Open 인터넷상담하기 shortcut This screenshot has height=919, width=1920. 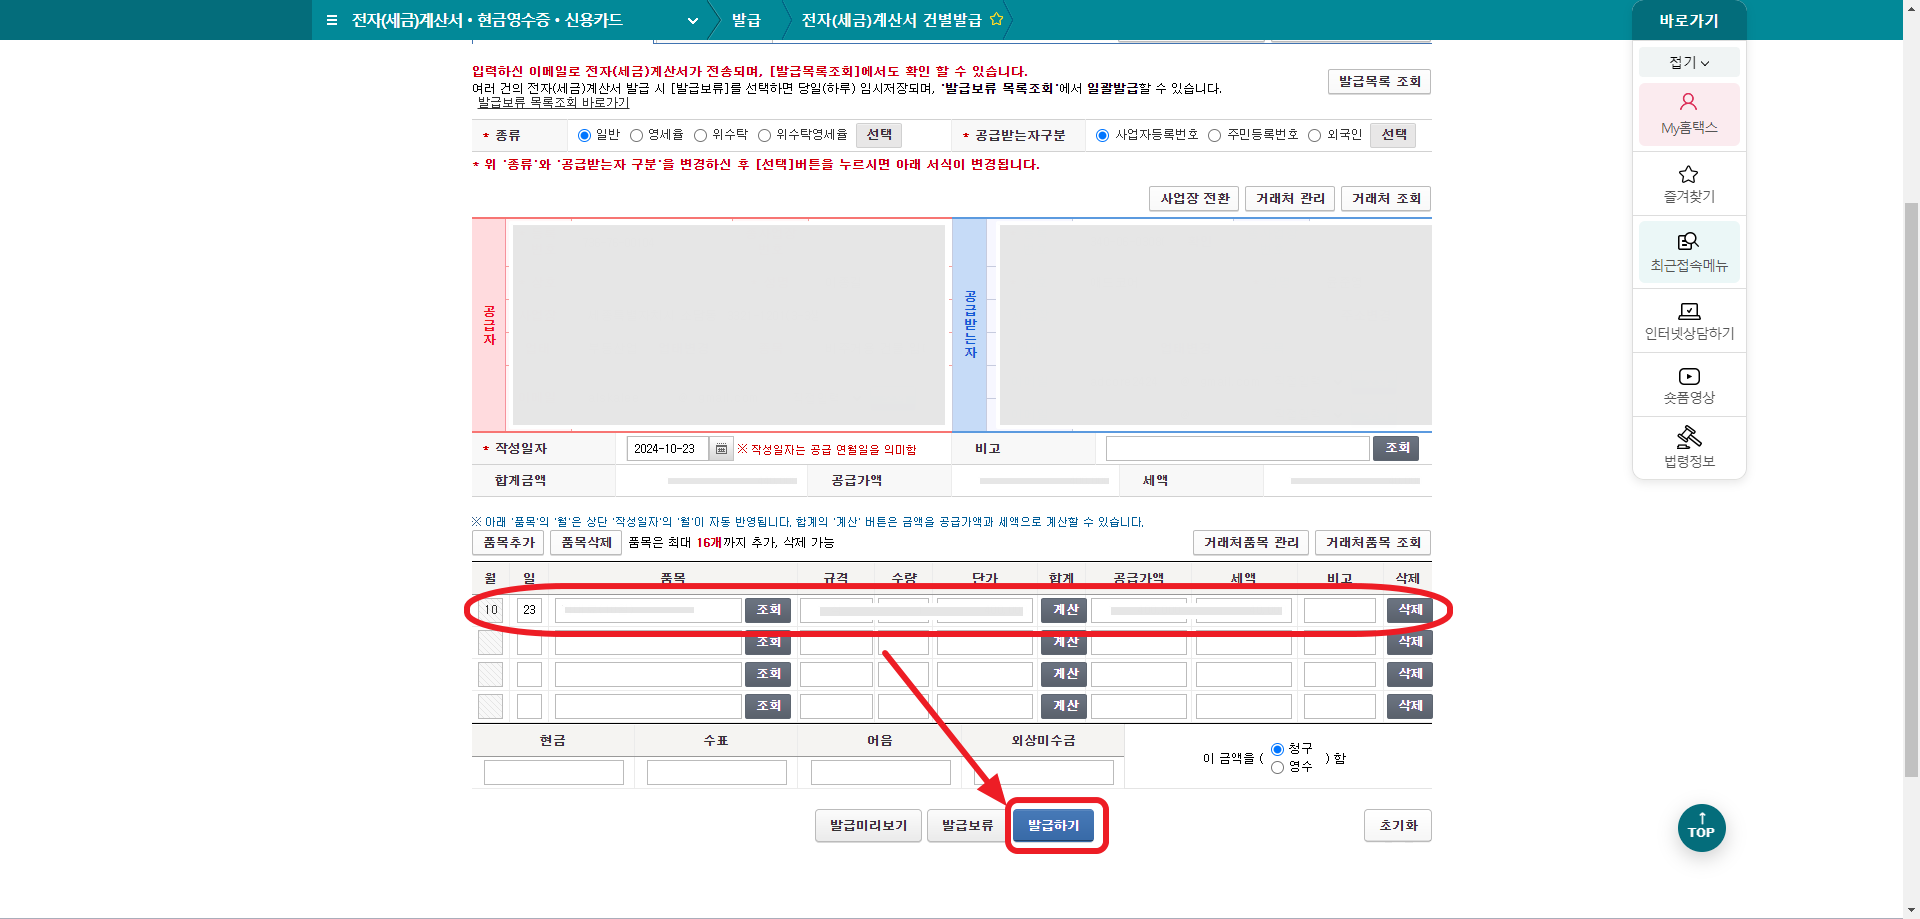click(x=1689, y=321)
